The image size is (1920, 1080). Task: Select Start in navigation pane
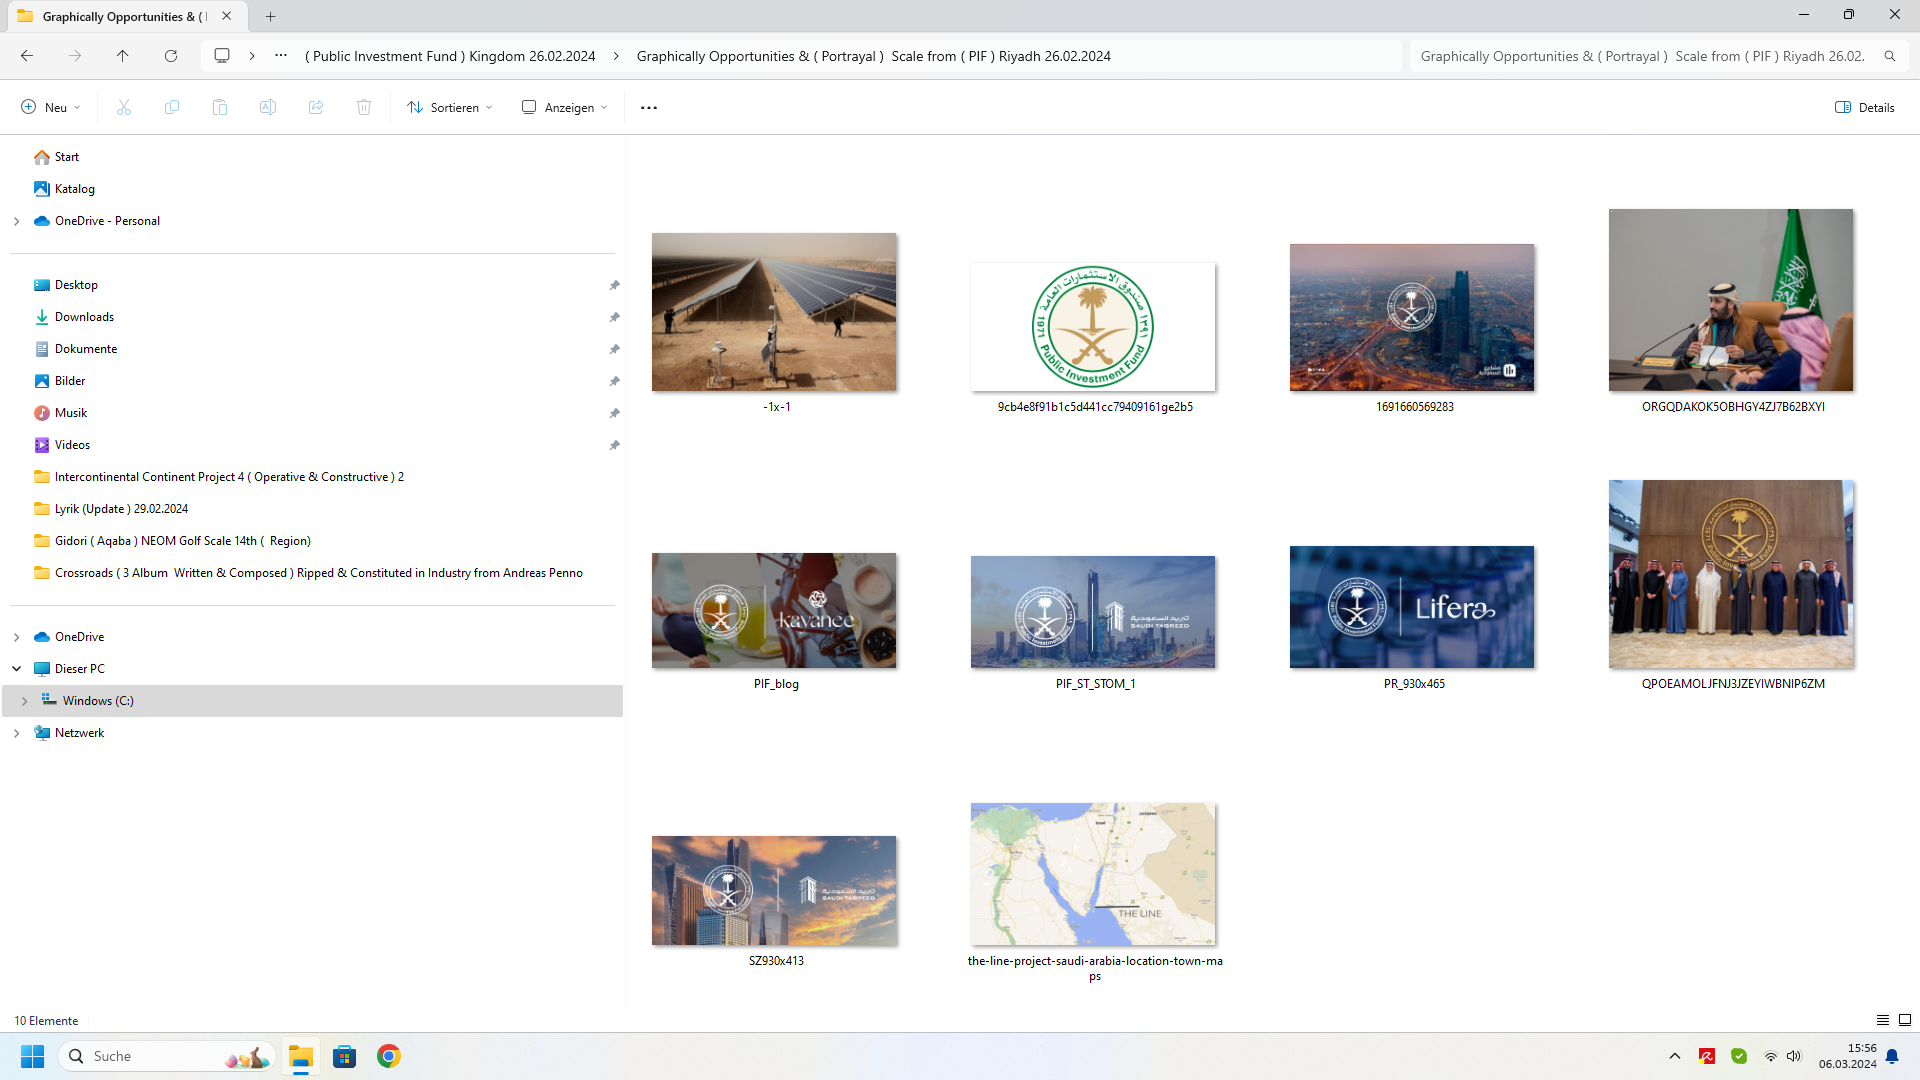click(x=67, y=157)
